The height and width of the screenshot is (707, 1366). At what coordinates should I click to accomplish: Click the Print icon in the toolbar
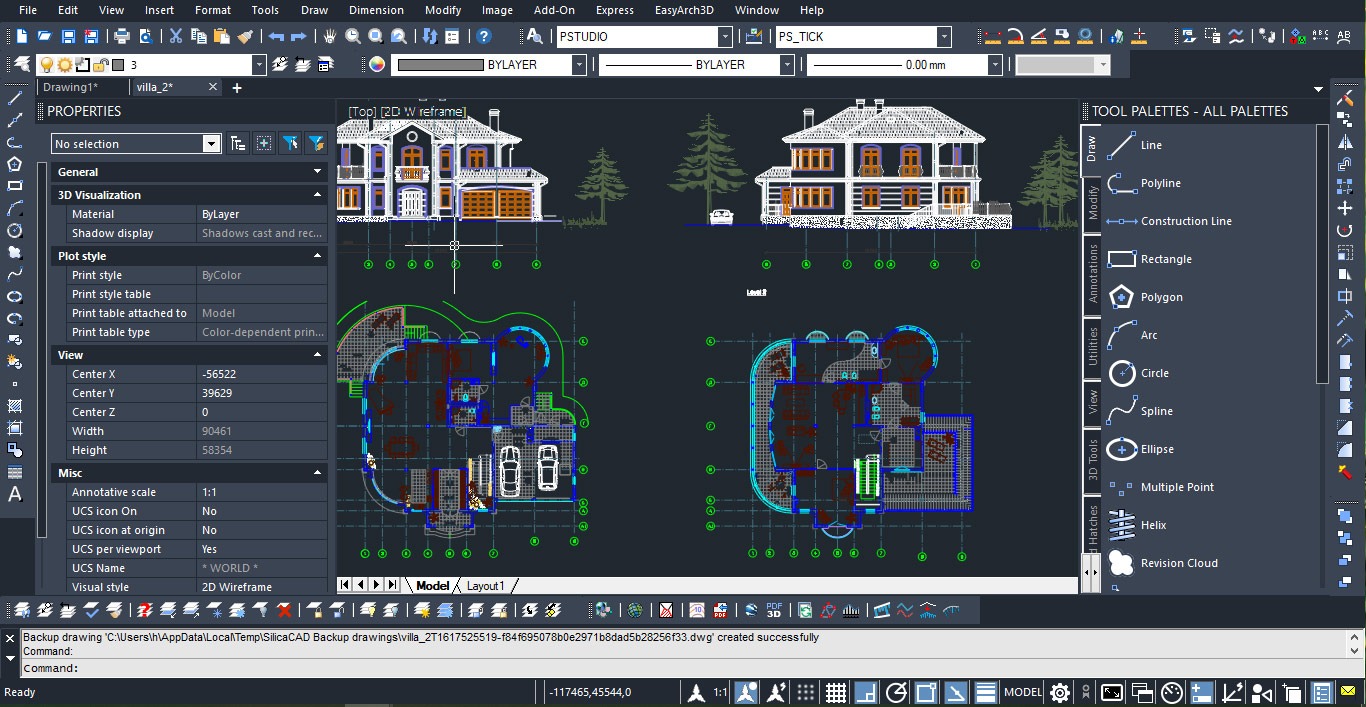click(122, 37)
